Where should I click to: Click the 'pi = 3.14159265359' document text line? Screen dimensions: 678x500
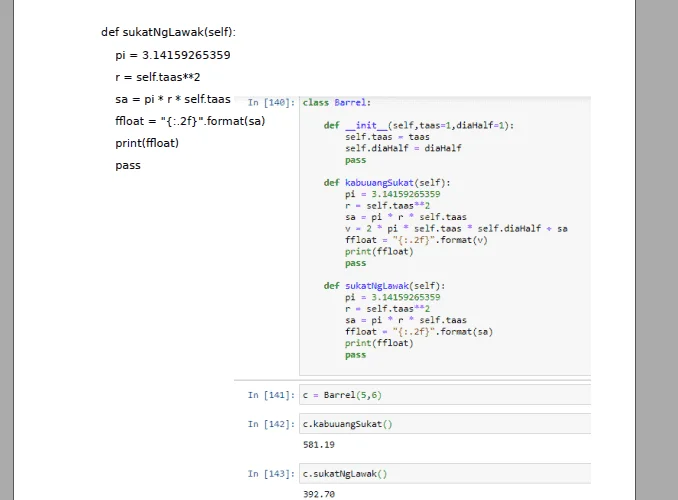point(173,55)
